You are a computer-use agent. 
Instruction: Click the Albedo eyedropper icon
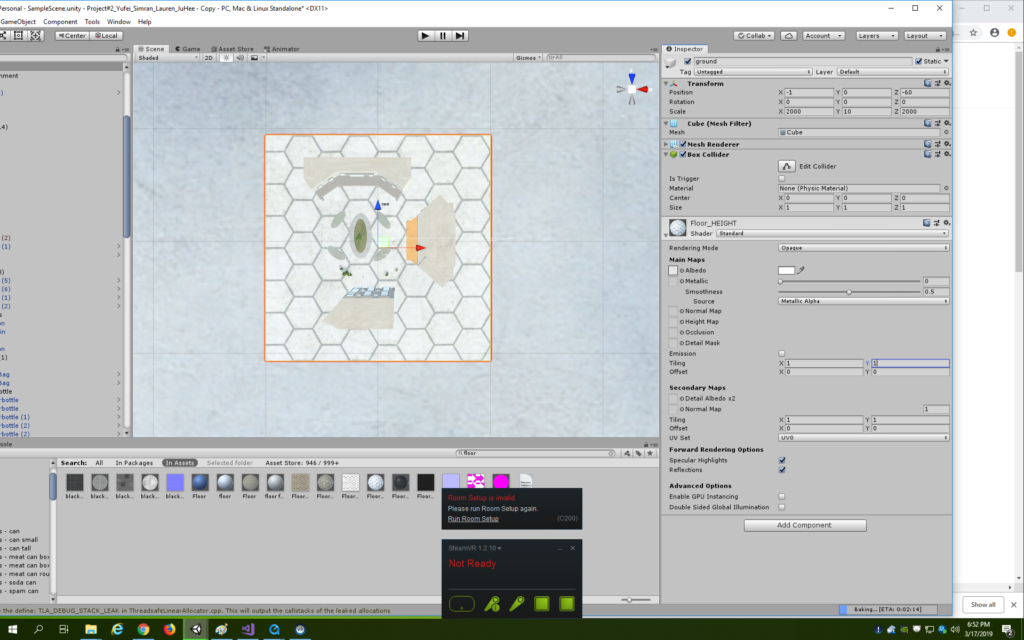tap(801, 270)
